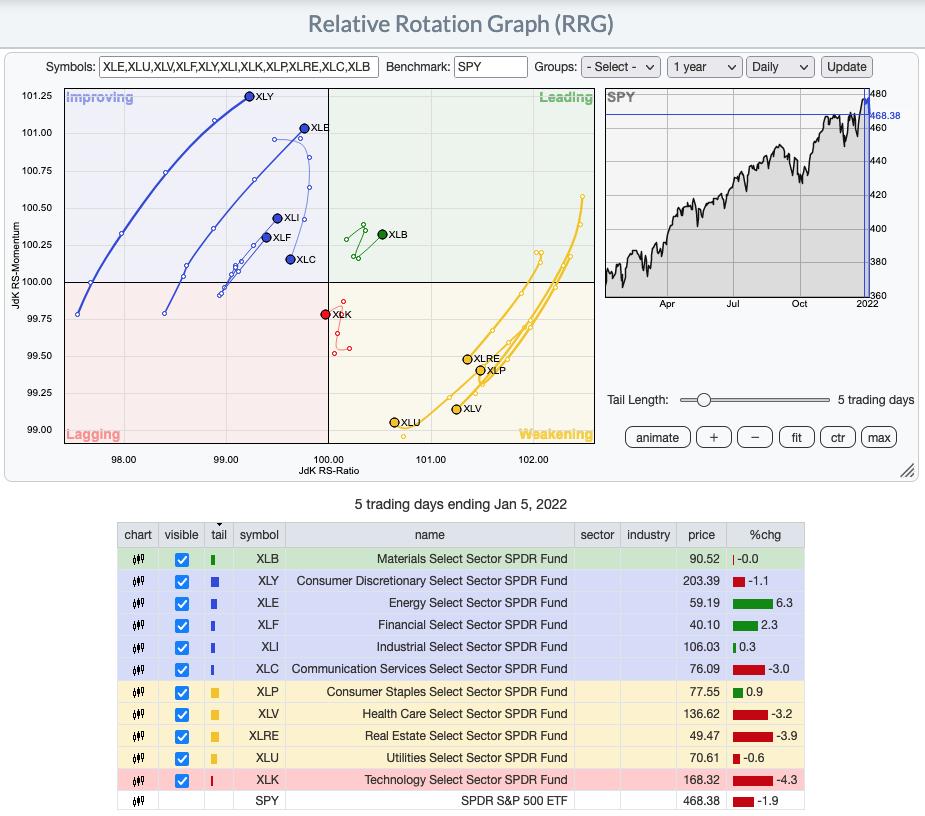
Task: Start the animate button
Action: click(657, 438)
